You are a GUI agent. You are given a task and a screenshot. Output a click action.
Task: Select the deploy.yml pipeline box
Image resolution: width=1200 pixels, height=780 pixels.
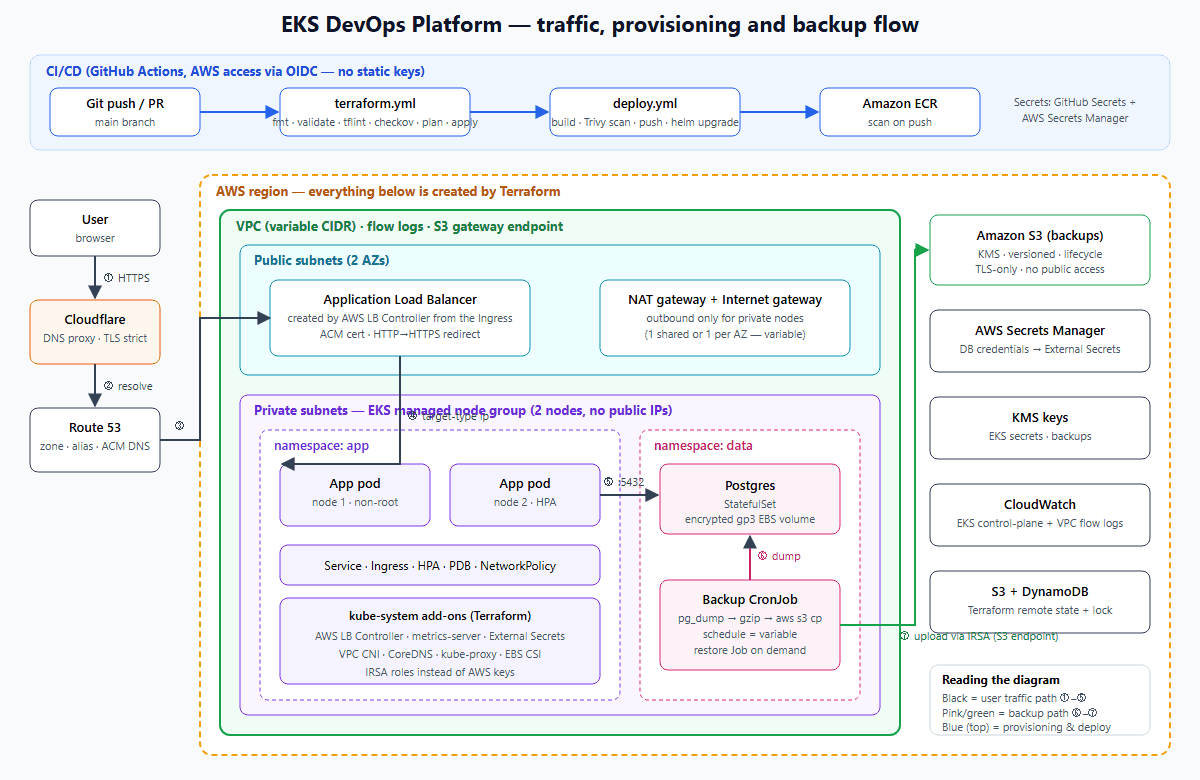(x=645, y=112)
